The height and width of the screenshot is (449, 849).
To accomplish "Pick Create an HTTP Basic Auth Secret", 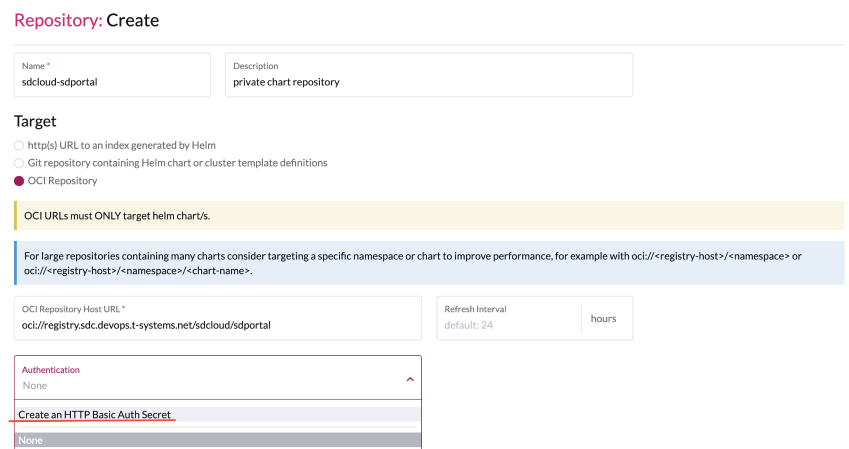I will pyautogui.click(x=95, y=414).
